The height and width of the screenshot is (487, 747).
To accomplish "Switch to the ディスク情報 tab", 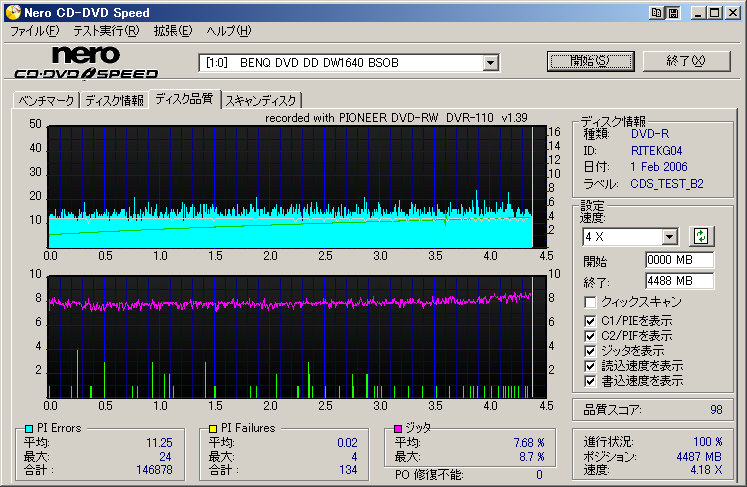I will point(114,100).
